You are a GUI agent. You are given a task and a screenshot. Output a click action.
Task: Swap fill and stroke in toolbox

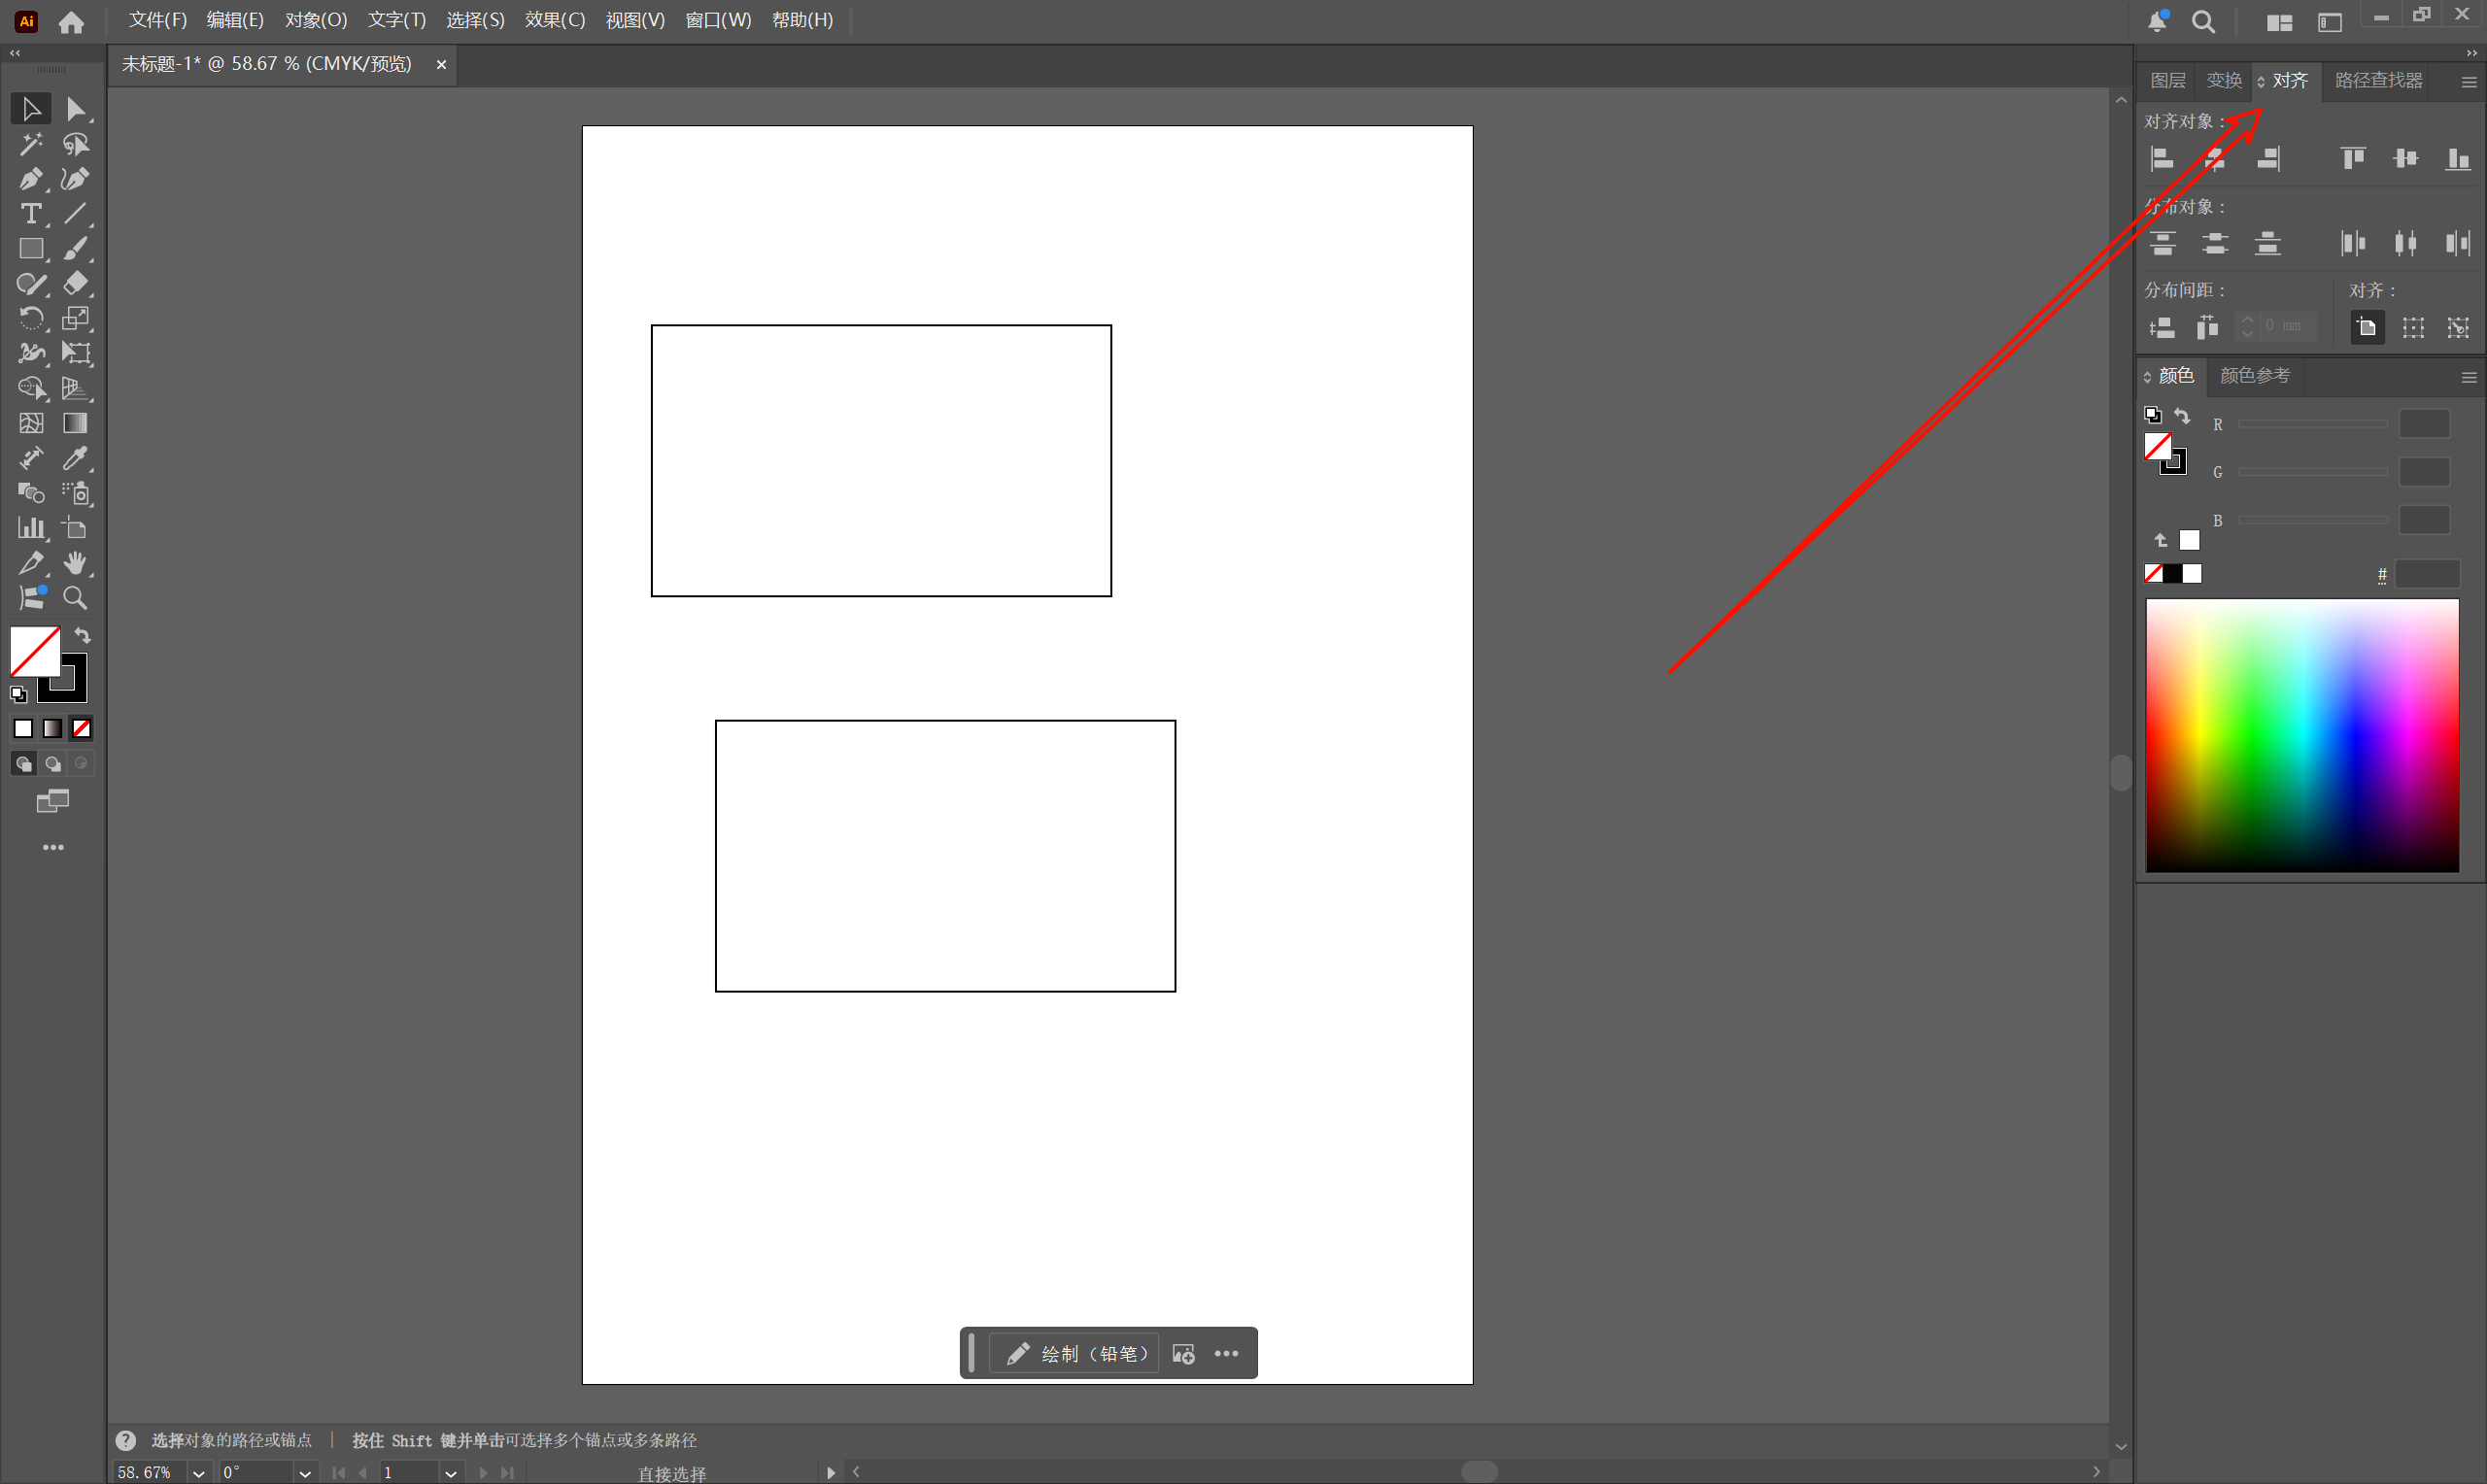click(83, 636)
